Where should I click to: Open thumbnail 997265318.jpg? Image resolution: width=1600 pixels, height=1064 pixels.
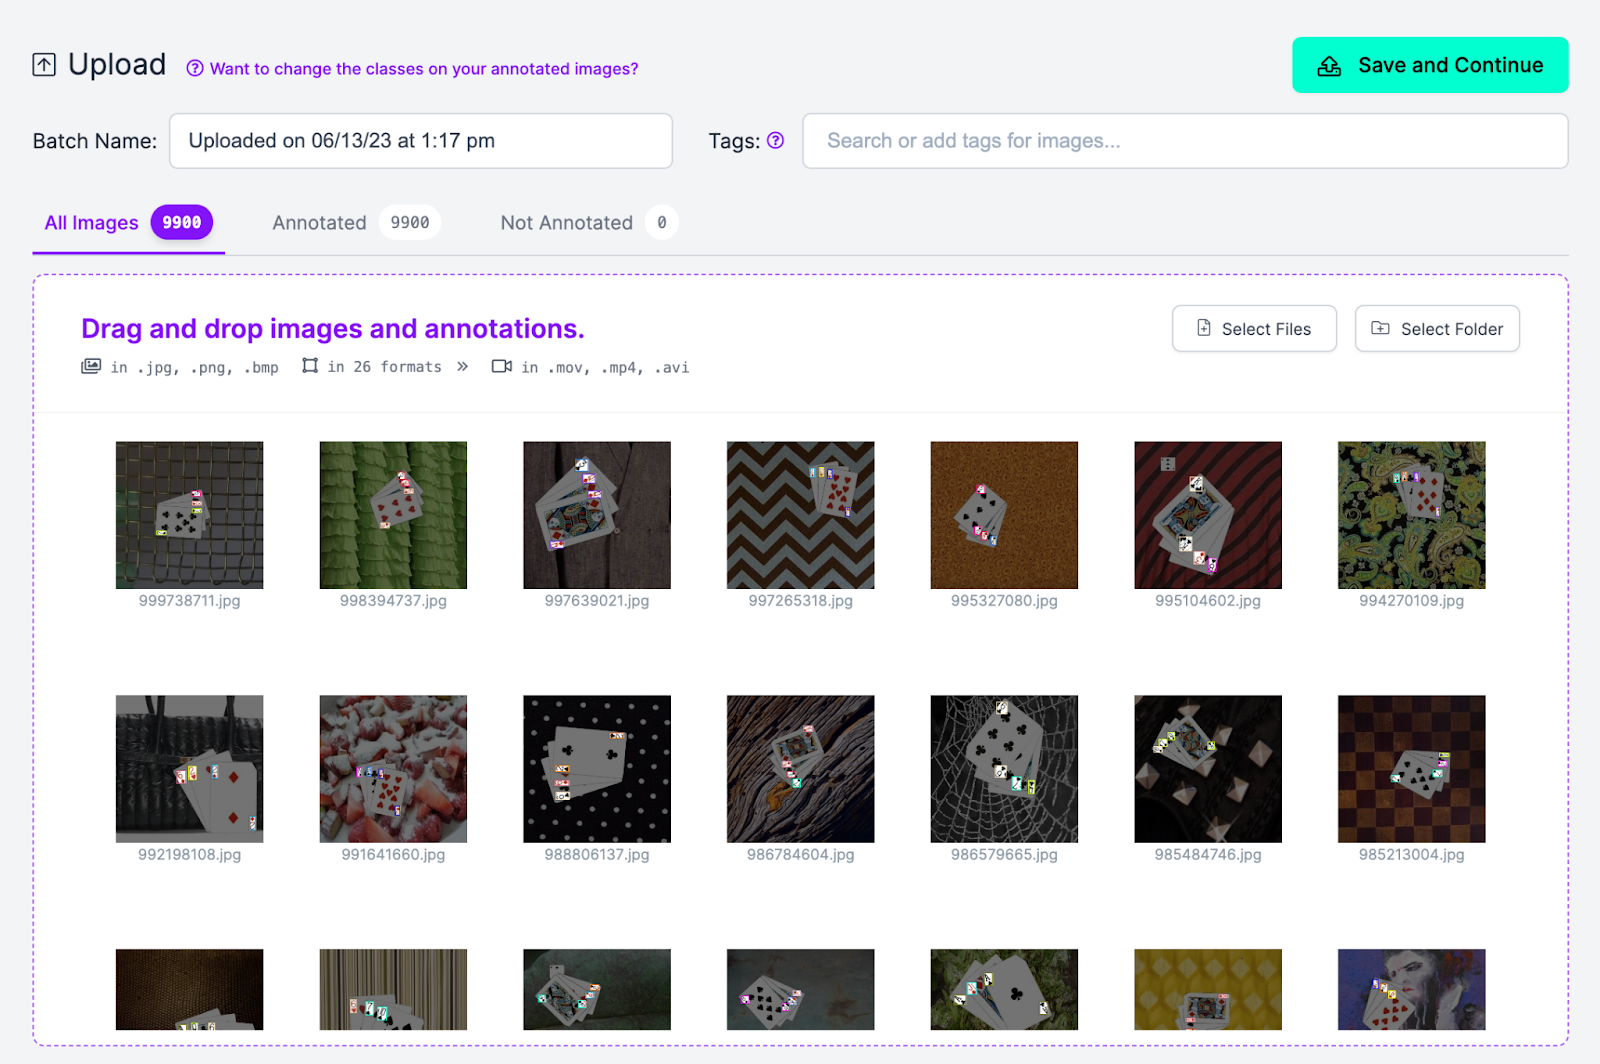[x=801, y=515]
